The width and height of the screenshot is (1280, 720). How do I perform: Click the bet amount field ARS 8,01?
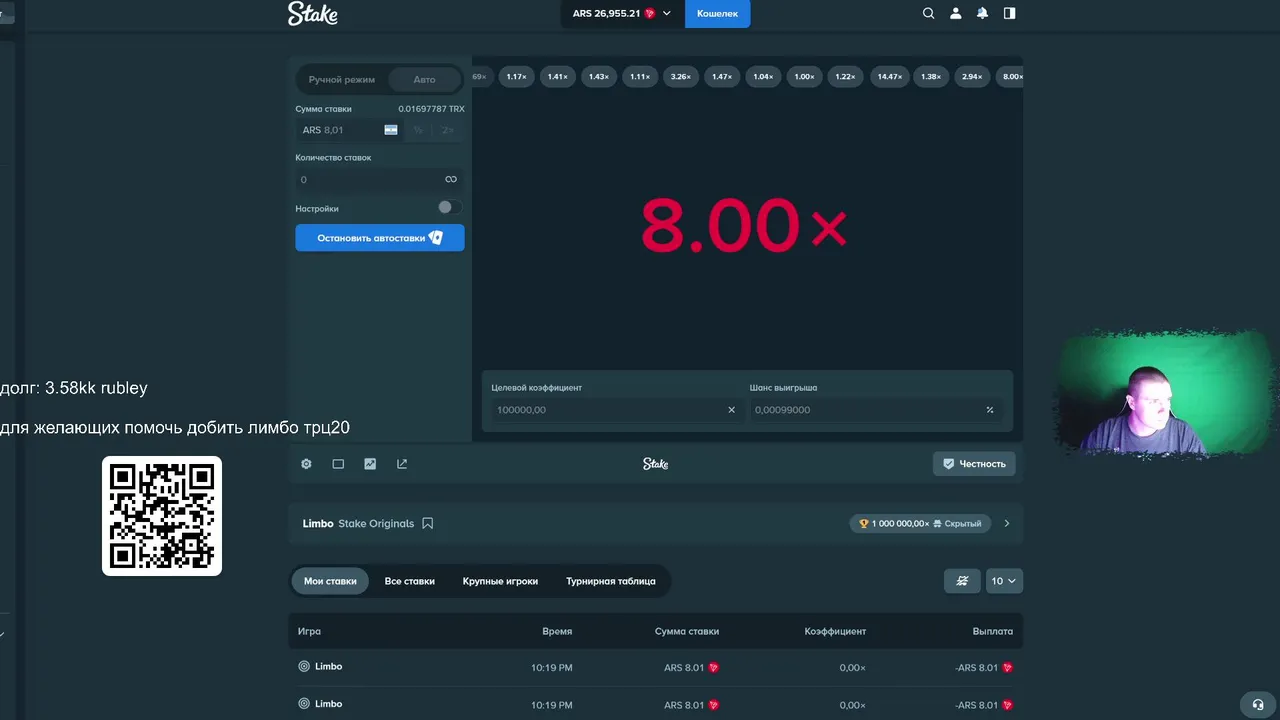pyautogui.click(x=348, y=130)
